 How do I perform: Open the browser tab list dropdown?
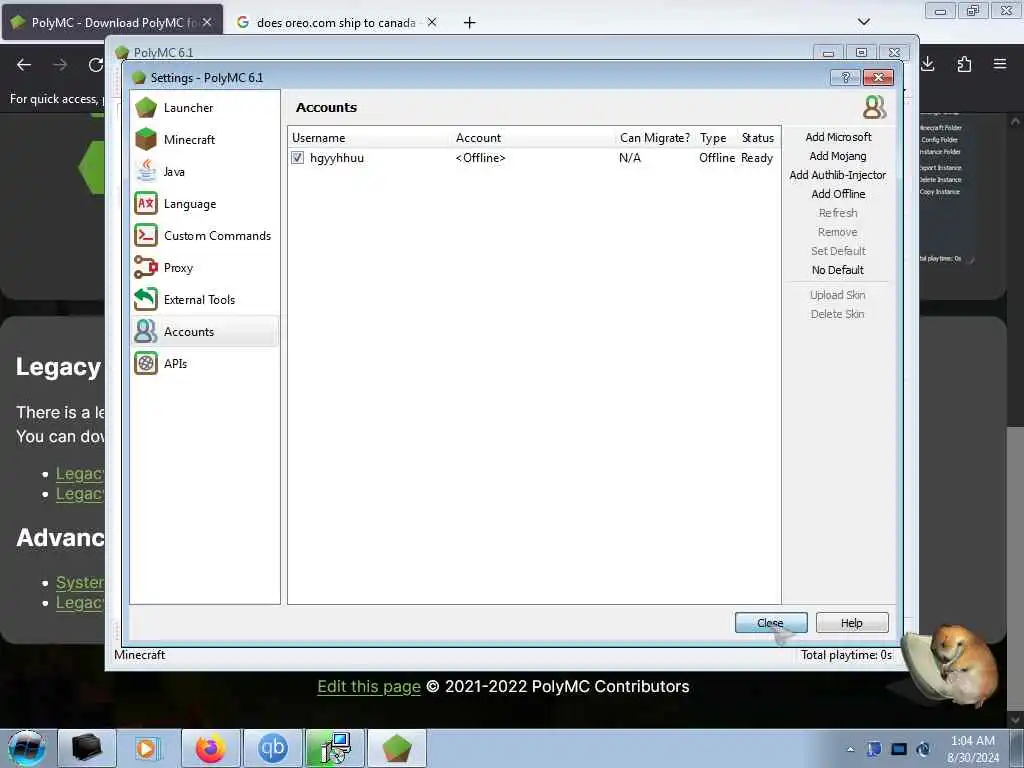click(863, 22)
